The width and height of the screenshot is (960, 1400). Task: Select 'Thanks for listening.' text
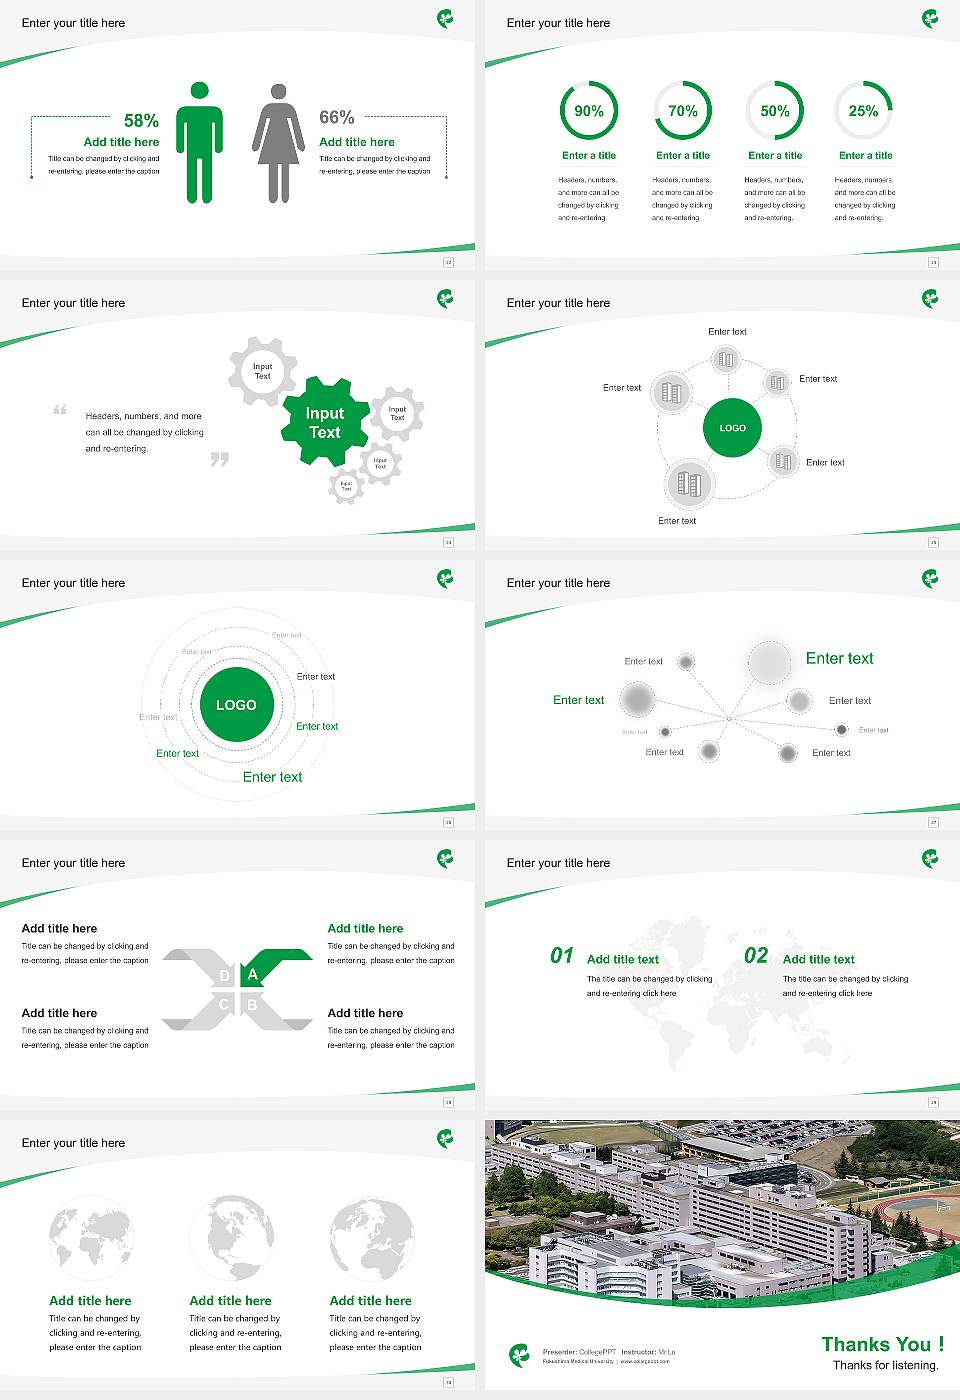coord(886,1365)
